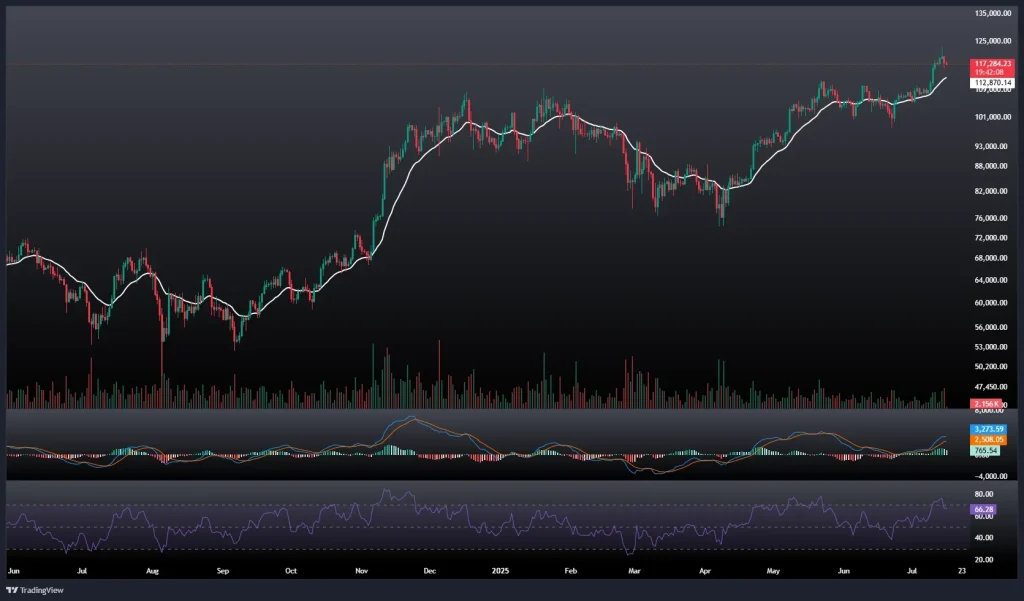Select the 80.00 level on RSI scale

(x=982, y=494)
